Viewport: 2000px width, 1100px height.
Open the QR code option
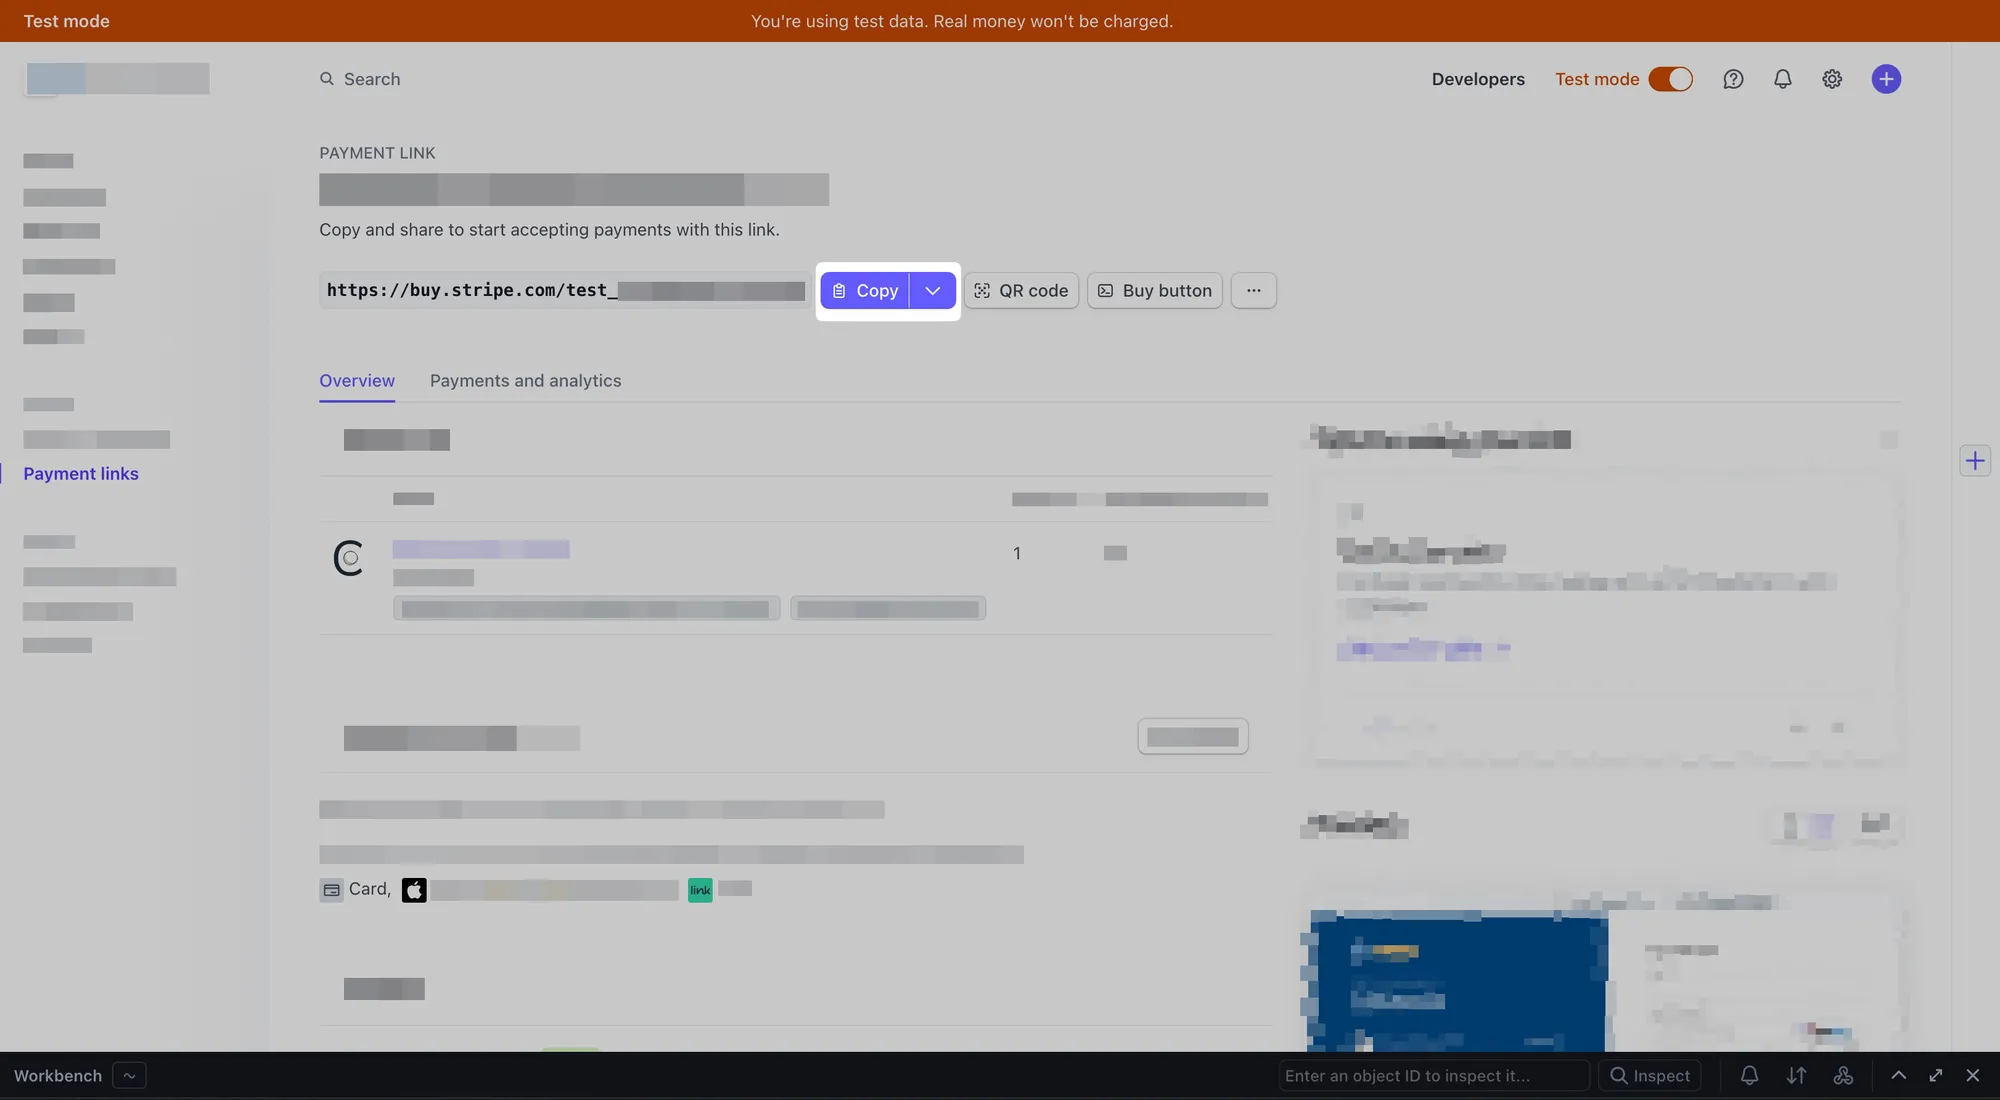[1021, 291]
